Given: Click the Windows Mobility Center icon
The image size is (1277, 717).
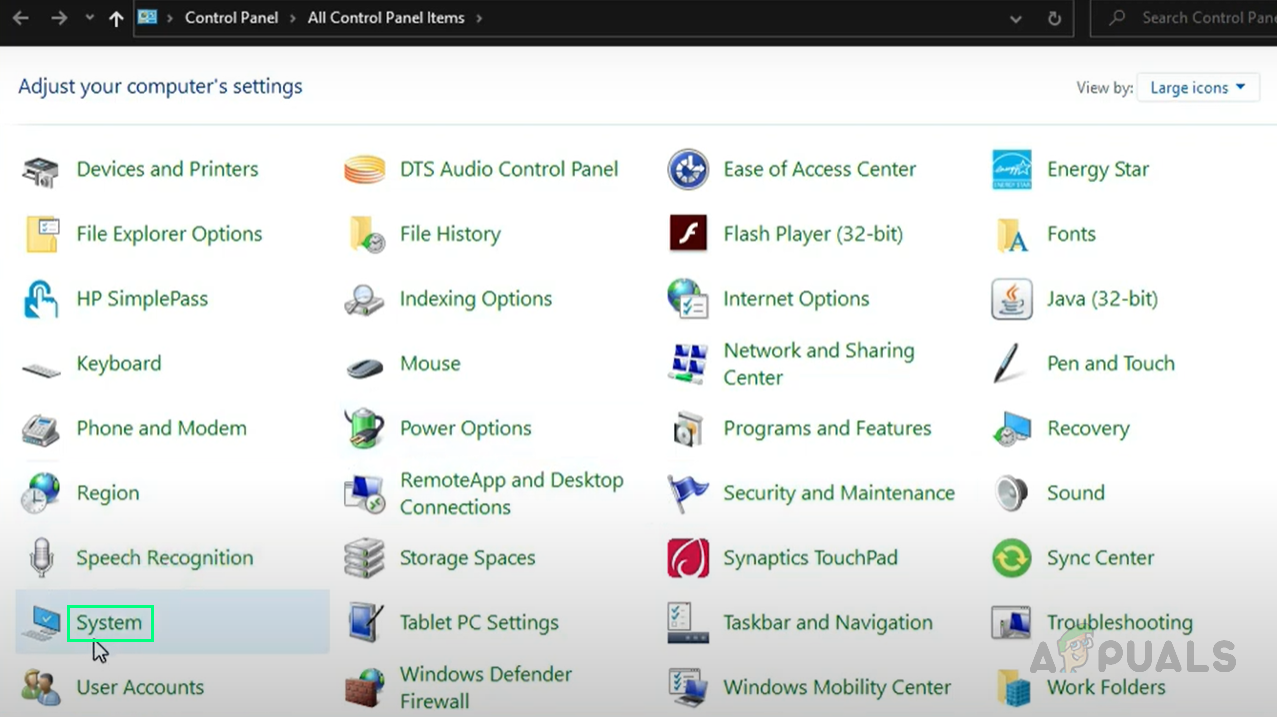Looking at the screenshot, I should 688,688.
